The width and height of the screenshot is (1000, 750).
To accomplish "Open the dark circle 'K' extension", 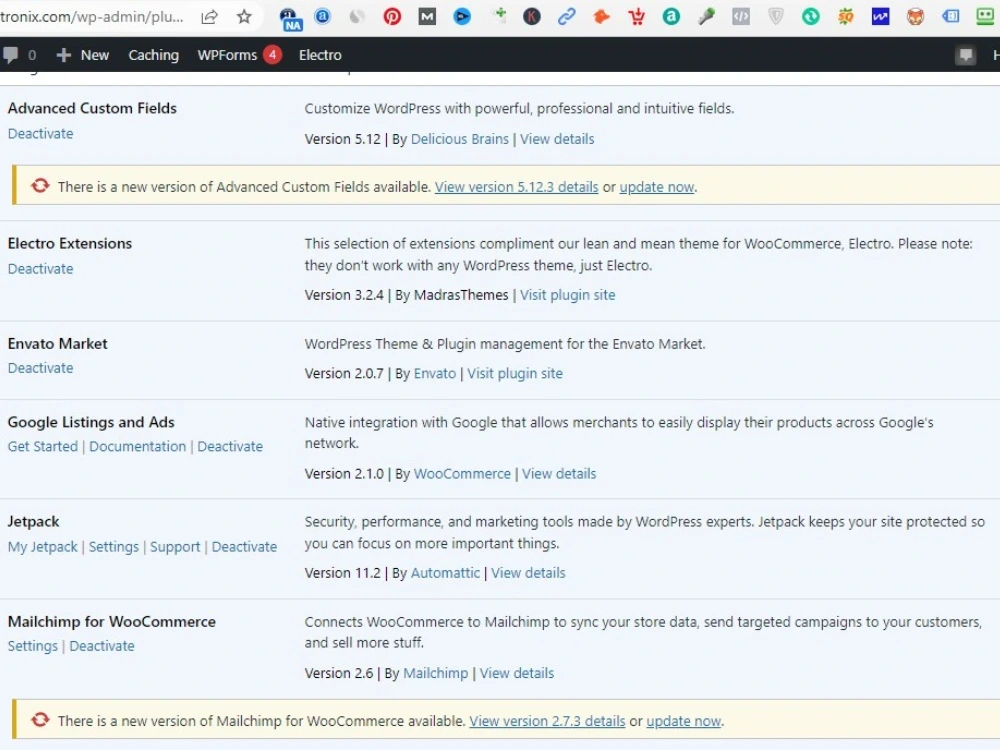I will point(531,17).
